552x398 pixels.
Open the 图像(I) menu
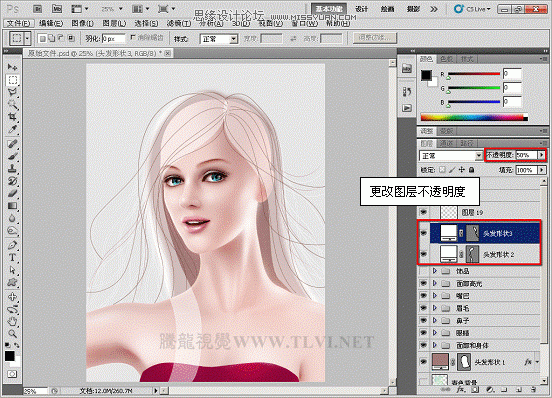coord(82,23)
